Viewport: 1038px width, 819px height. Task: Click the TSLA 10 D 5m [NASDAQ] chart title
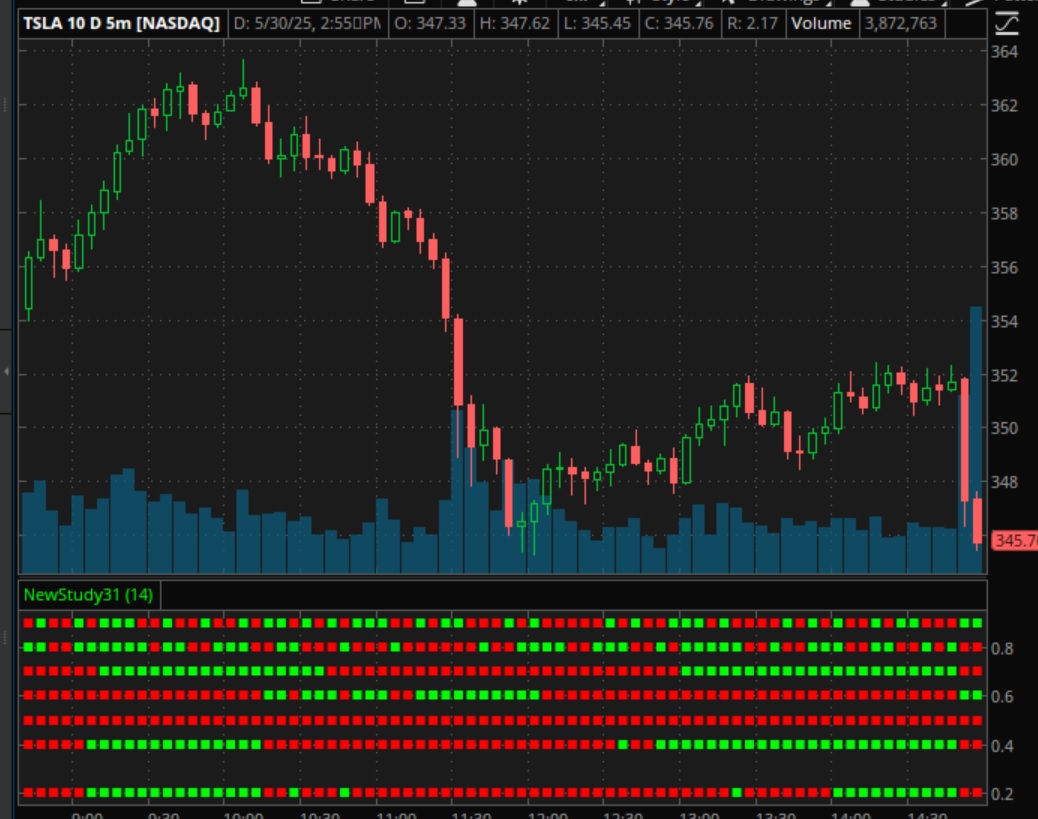pos(121,24)
